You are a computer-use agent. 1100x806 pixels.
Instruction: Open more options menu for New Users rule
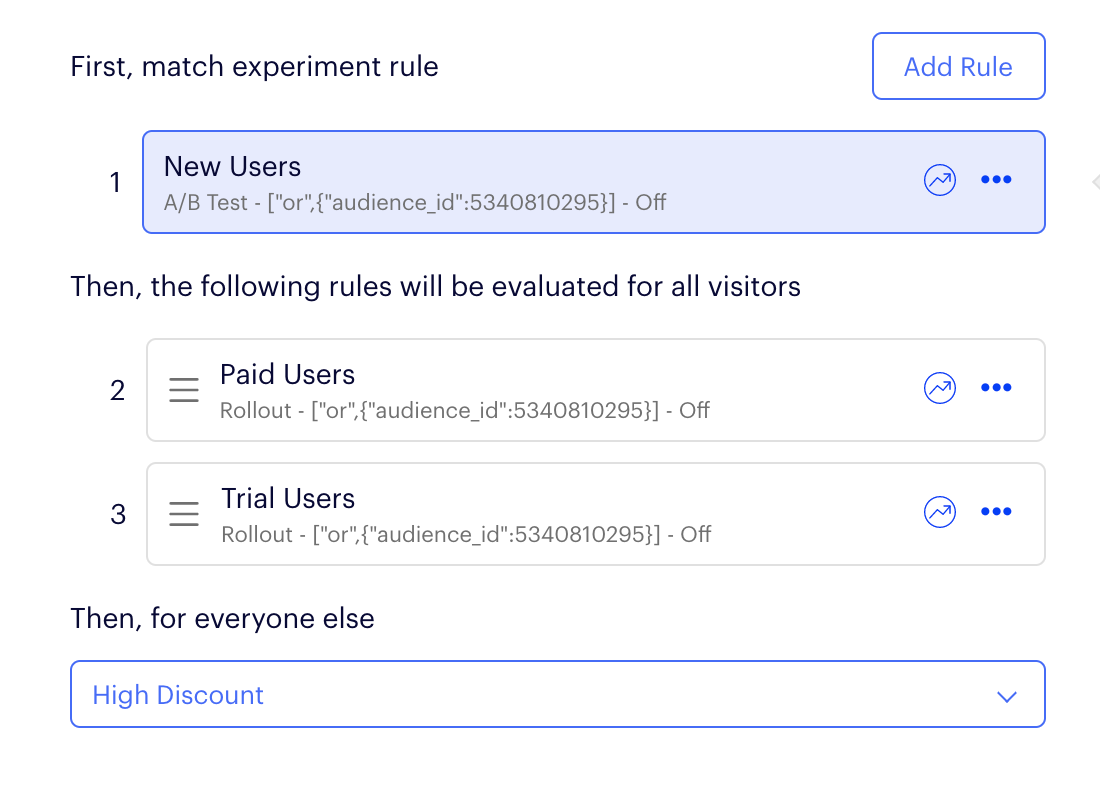tap(995, 180)
